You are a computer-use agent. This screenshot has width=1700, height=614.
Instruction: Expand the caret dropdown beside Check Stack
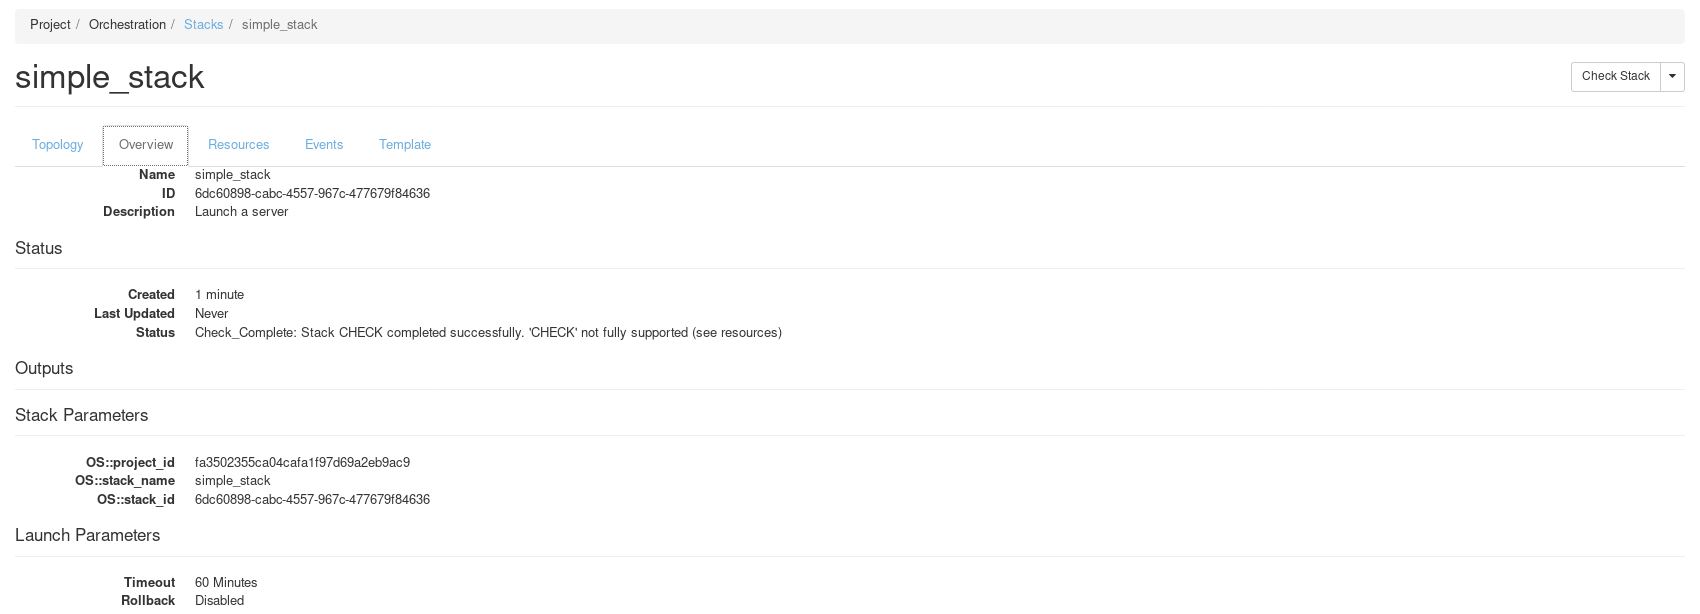click(1672, 77)
